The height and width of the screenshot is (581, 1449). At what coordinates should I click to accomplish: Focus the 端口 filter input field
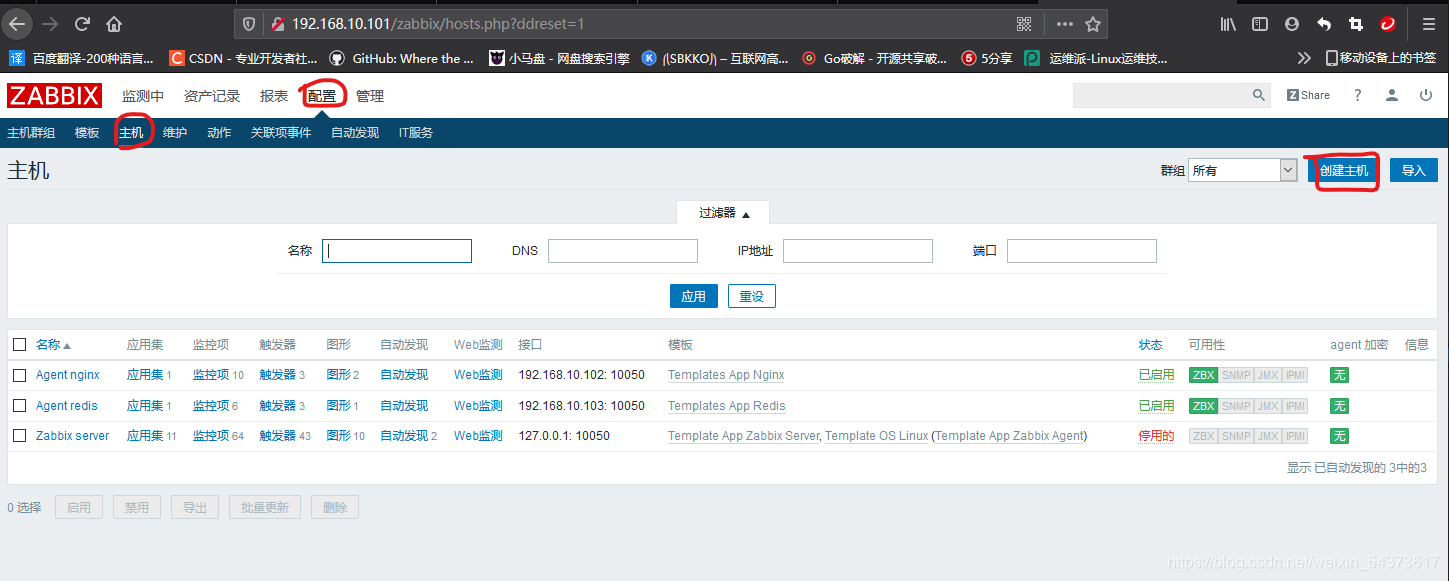(1082, 251)
